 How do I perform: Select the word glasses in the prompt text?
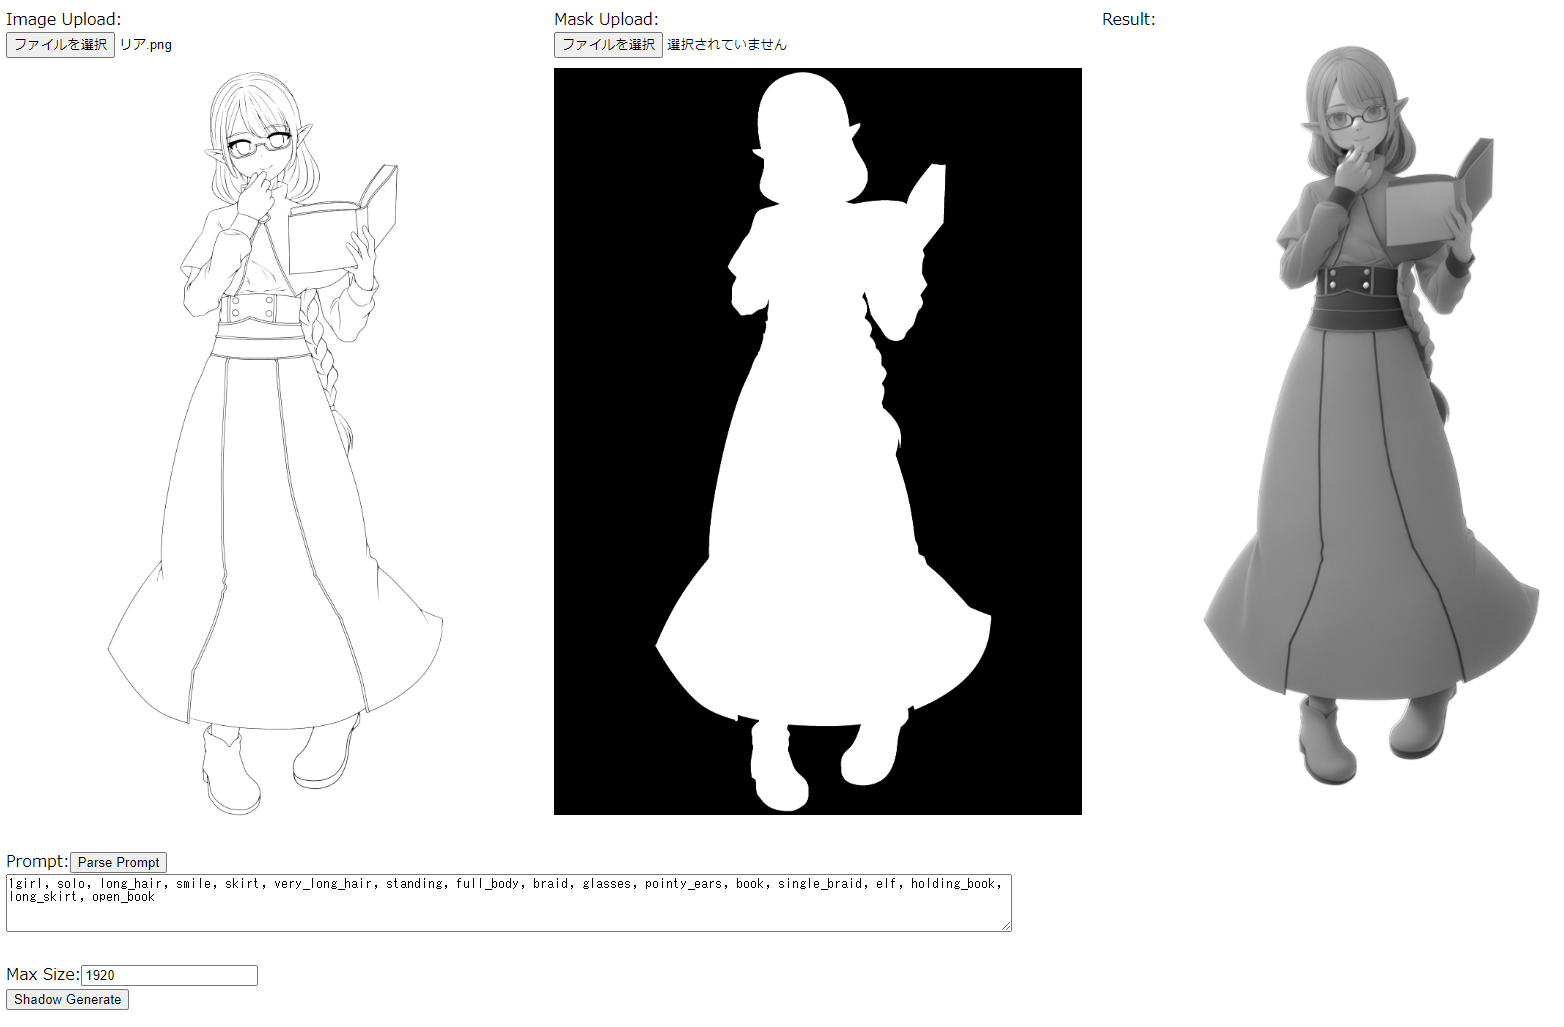[x=607, y=883]
